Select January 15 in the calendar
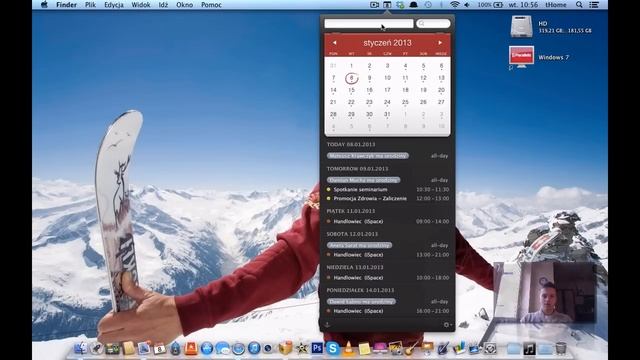Screen dimensions: 640x360 point(351,90)
